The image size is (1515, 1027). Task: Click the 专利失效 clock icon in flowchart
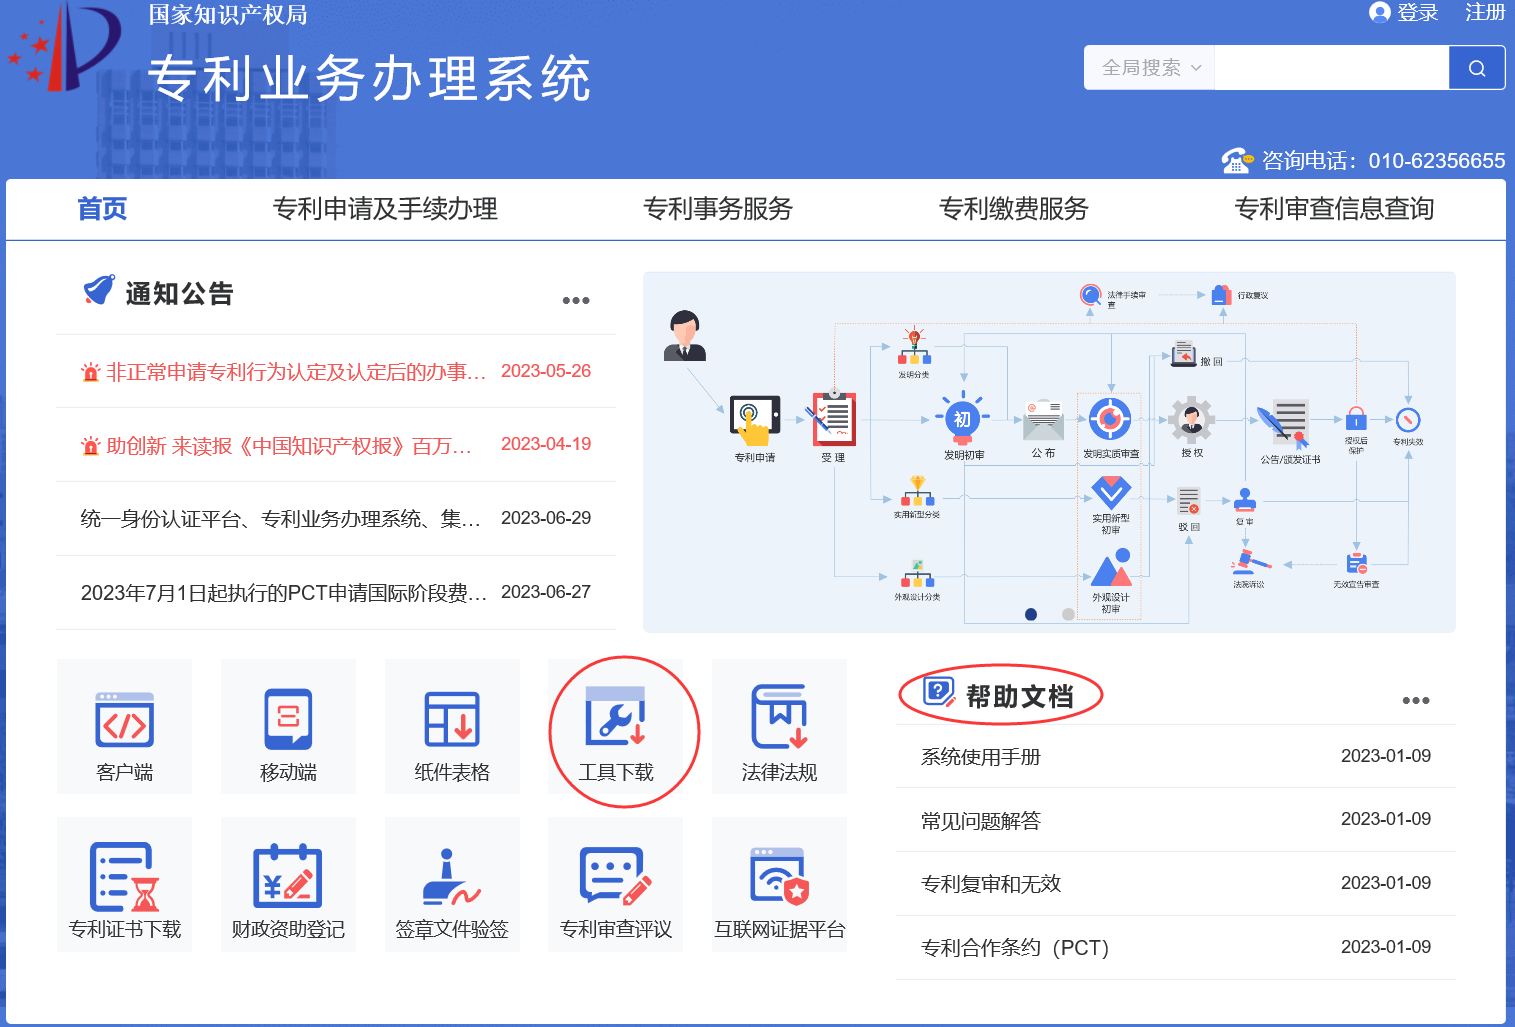[1408, 420]
